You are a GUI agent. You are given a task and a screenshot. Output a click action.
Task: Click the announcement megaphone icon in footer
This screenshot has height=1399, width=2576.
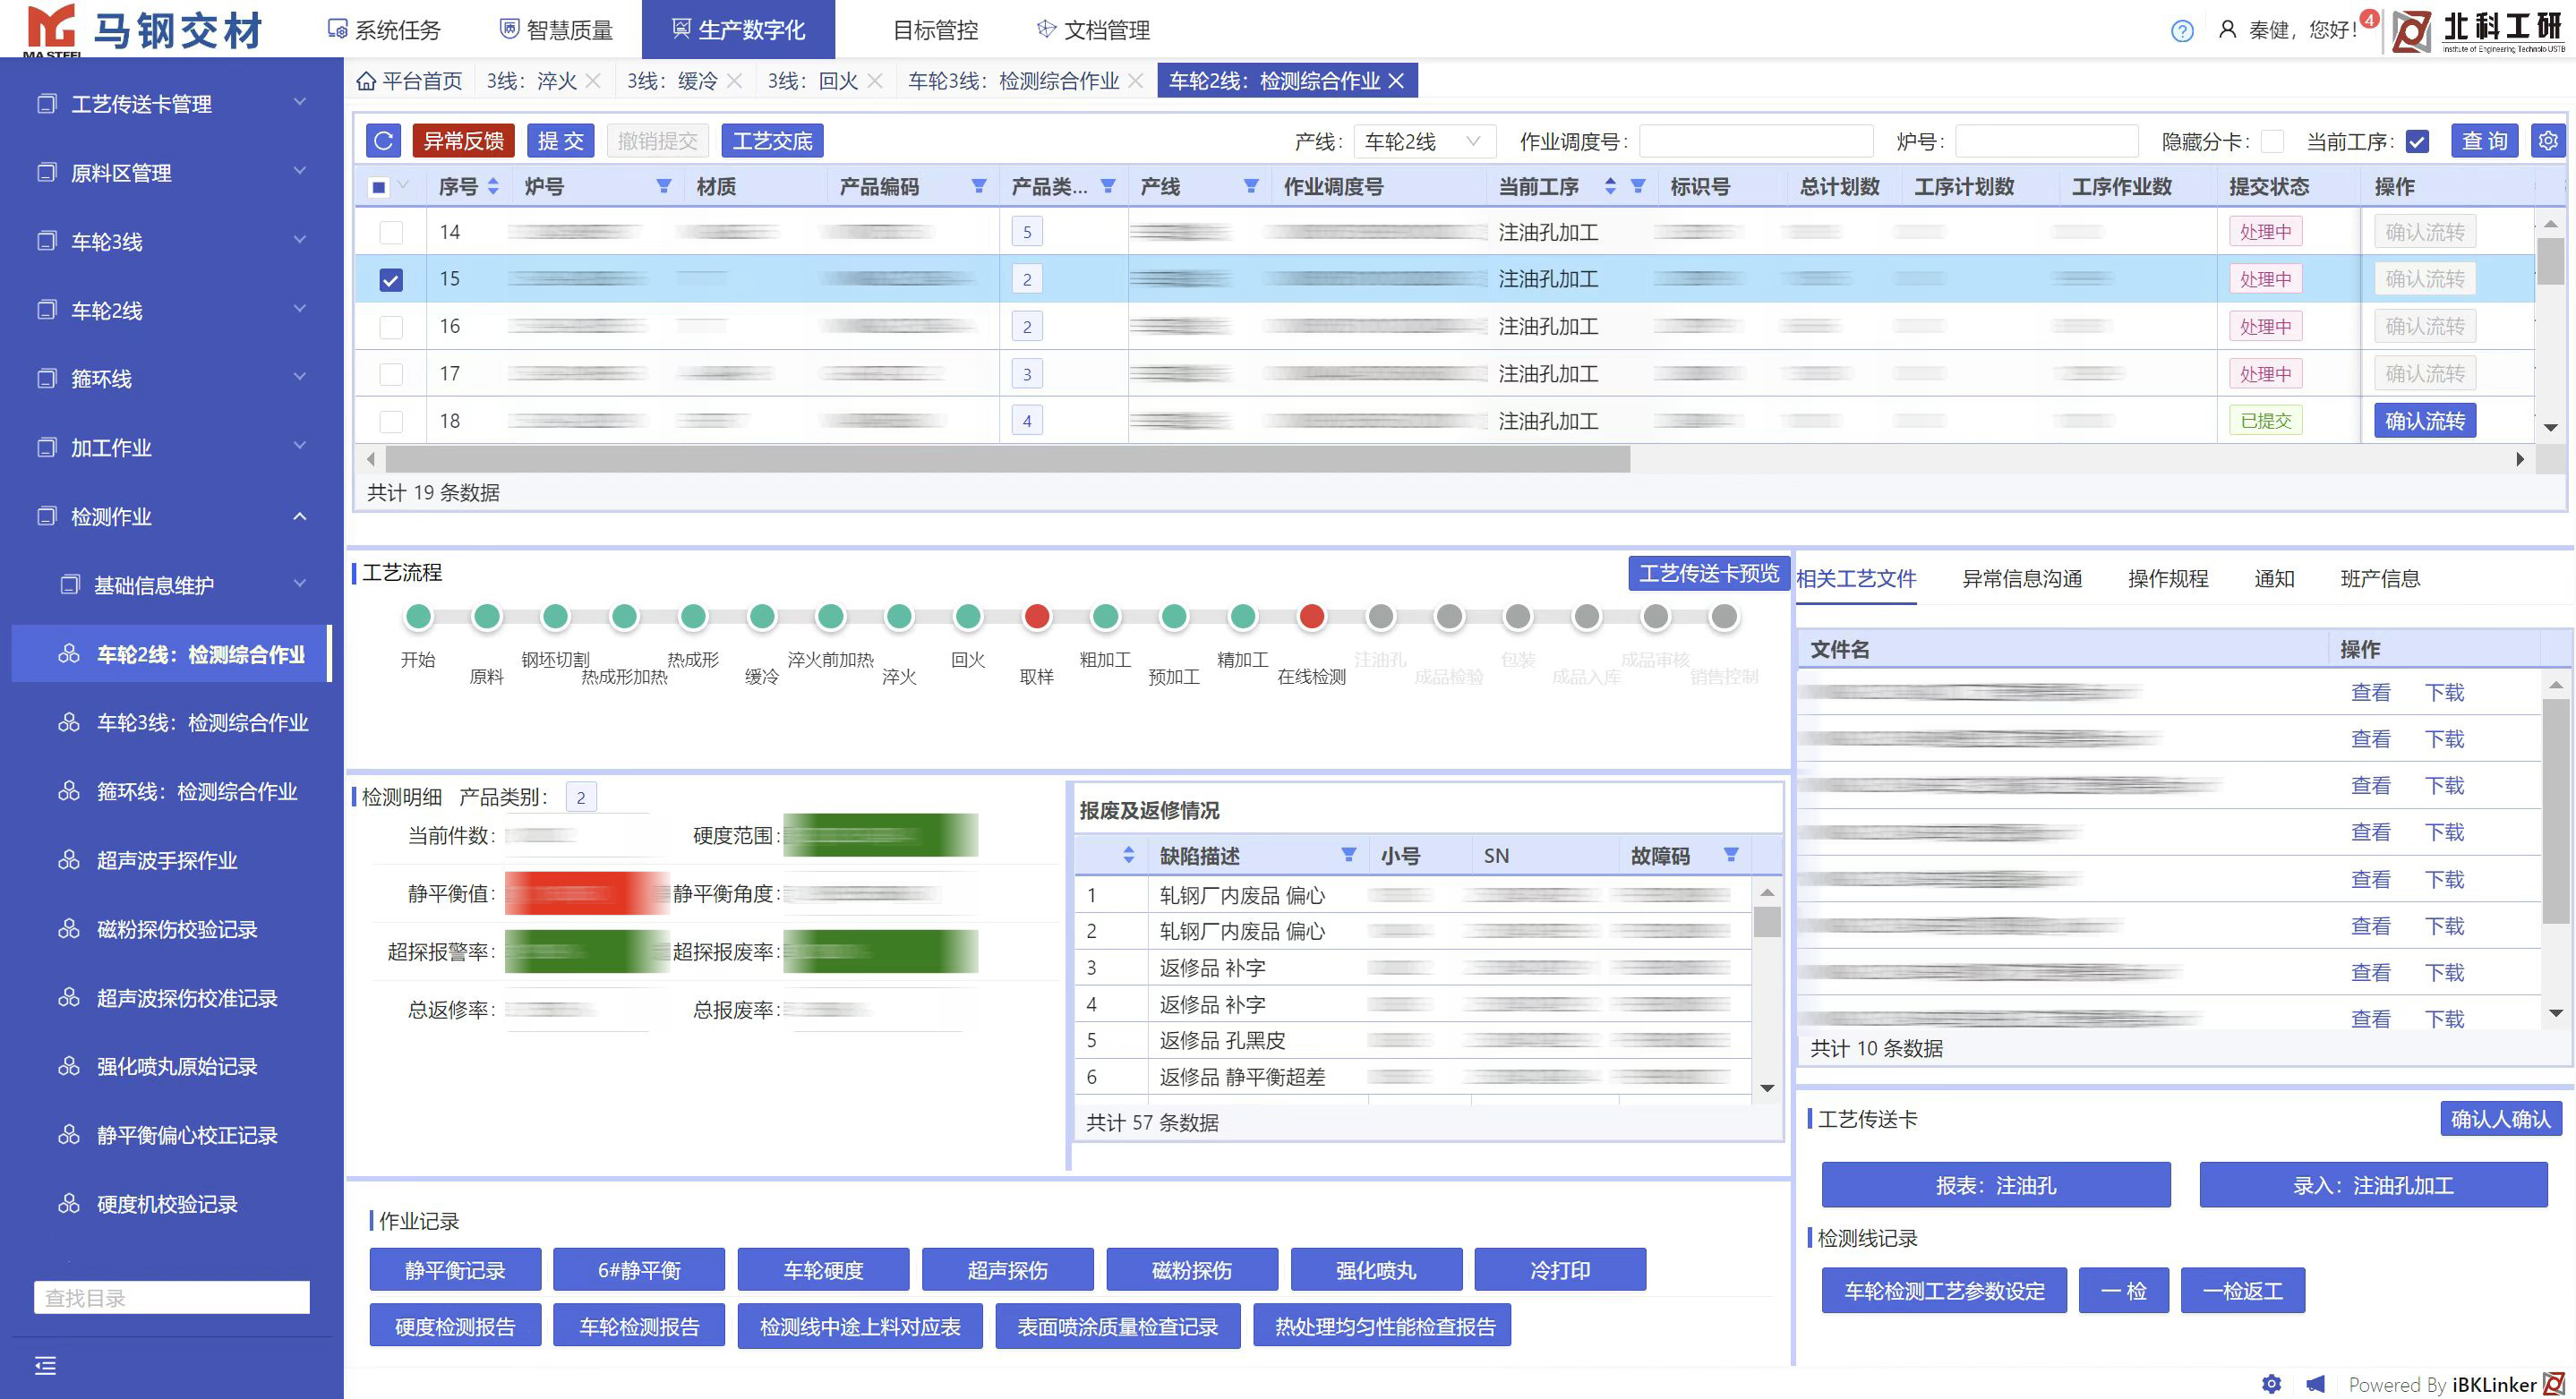pos(2315,1384)
